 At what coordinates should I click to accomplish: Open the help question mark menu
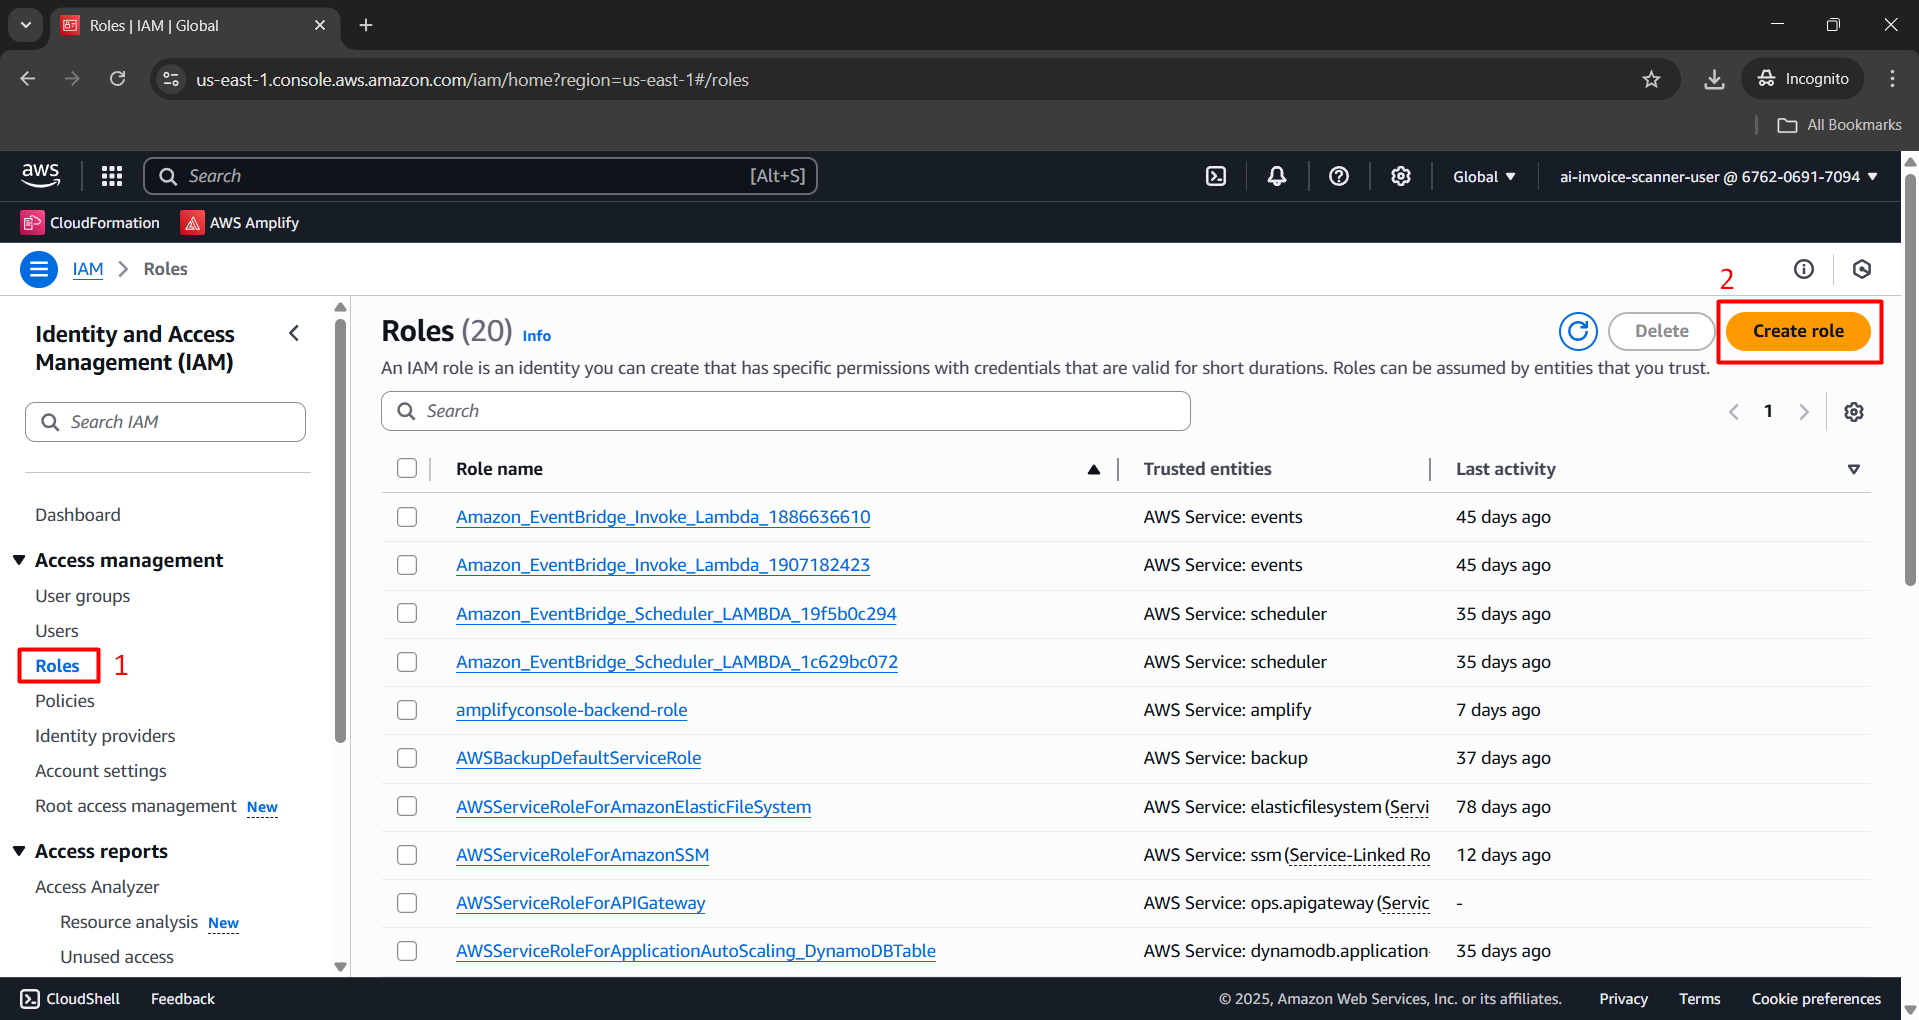click(x=1338, y=176)
